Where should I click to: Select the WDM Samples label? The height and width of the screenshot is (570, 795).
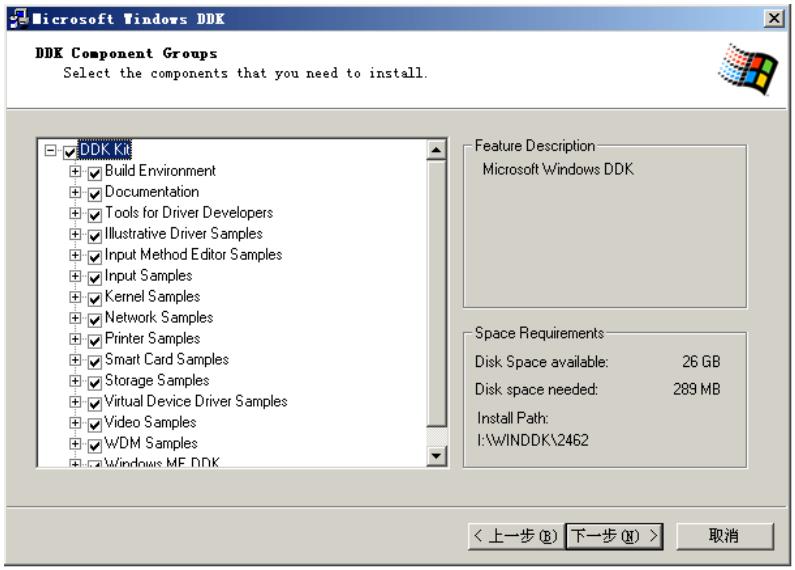[151, 443]
